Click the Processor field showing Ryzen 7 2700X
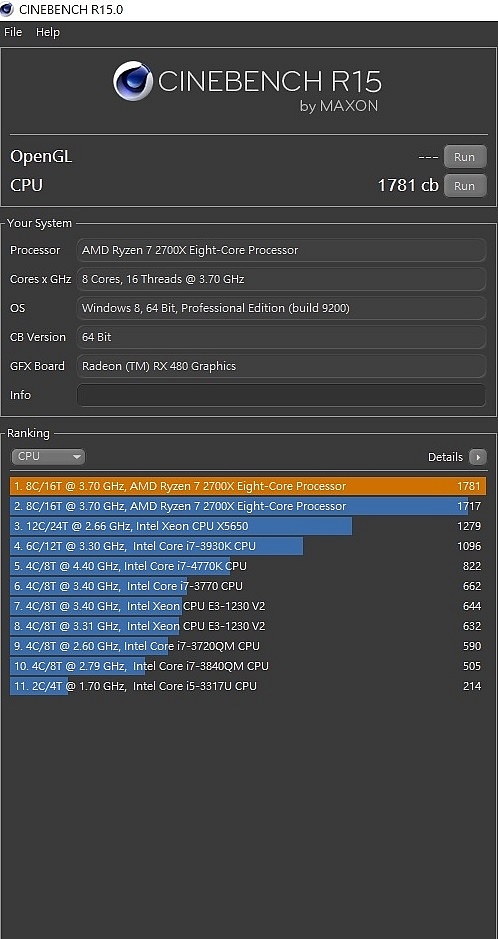 (x=281, y=250)
